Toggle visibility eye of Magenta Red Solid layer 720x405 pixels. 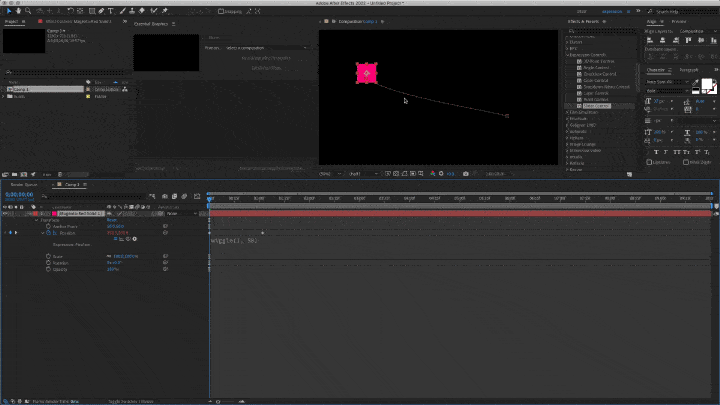[5, 214]
